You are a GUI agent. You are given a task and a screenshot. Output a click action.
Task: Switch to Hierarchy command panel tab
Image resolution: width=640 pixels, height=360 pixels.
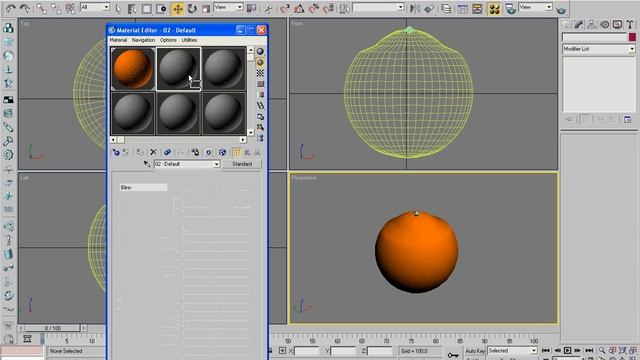point(591,25)
